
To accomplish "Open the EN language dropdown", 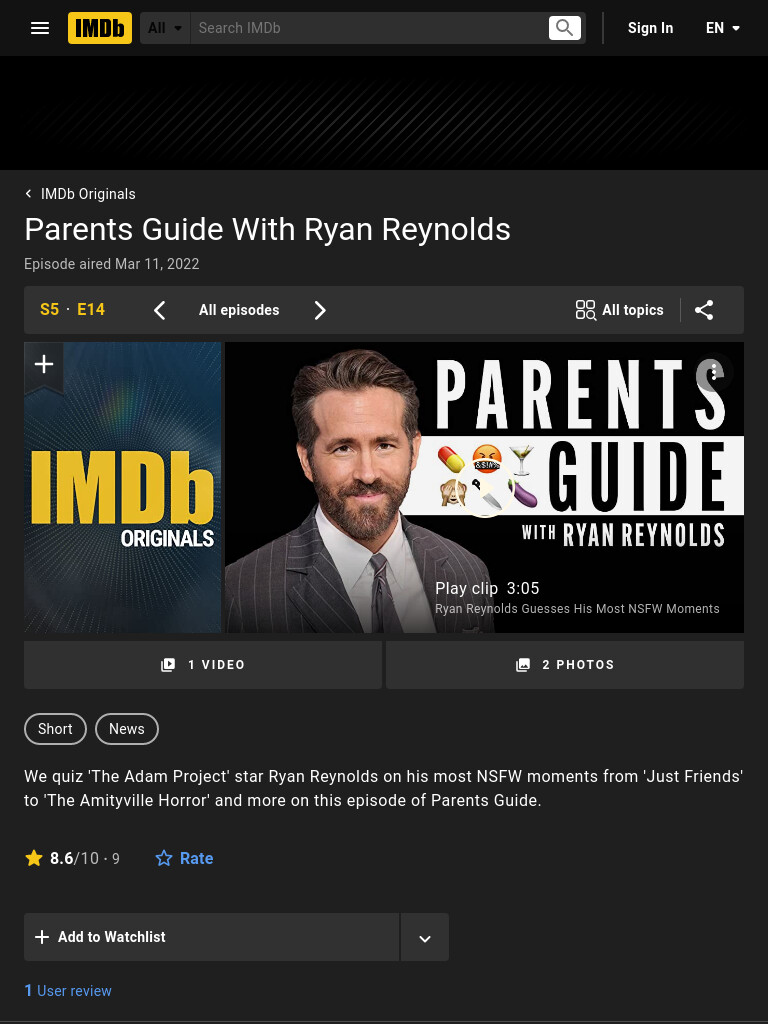I will tap(722, 28).
